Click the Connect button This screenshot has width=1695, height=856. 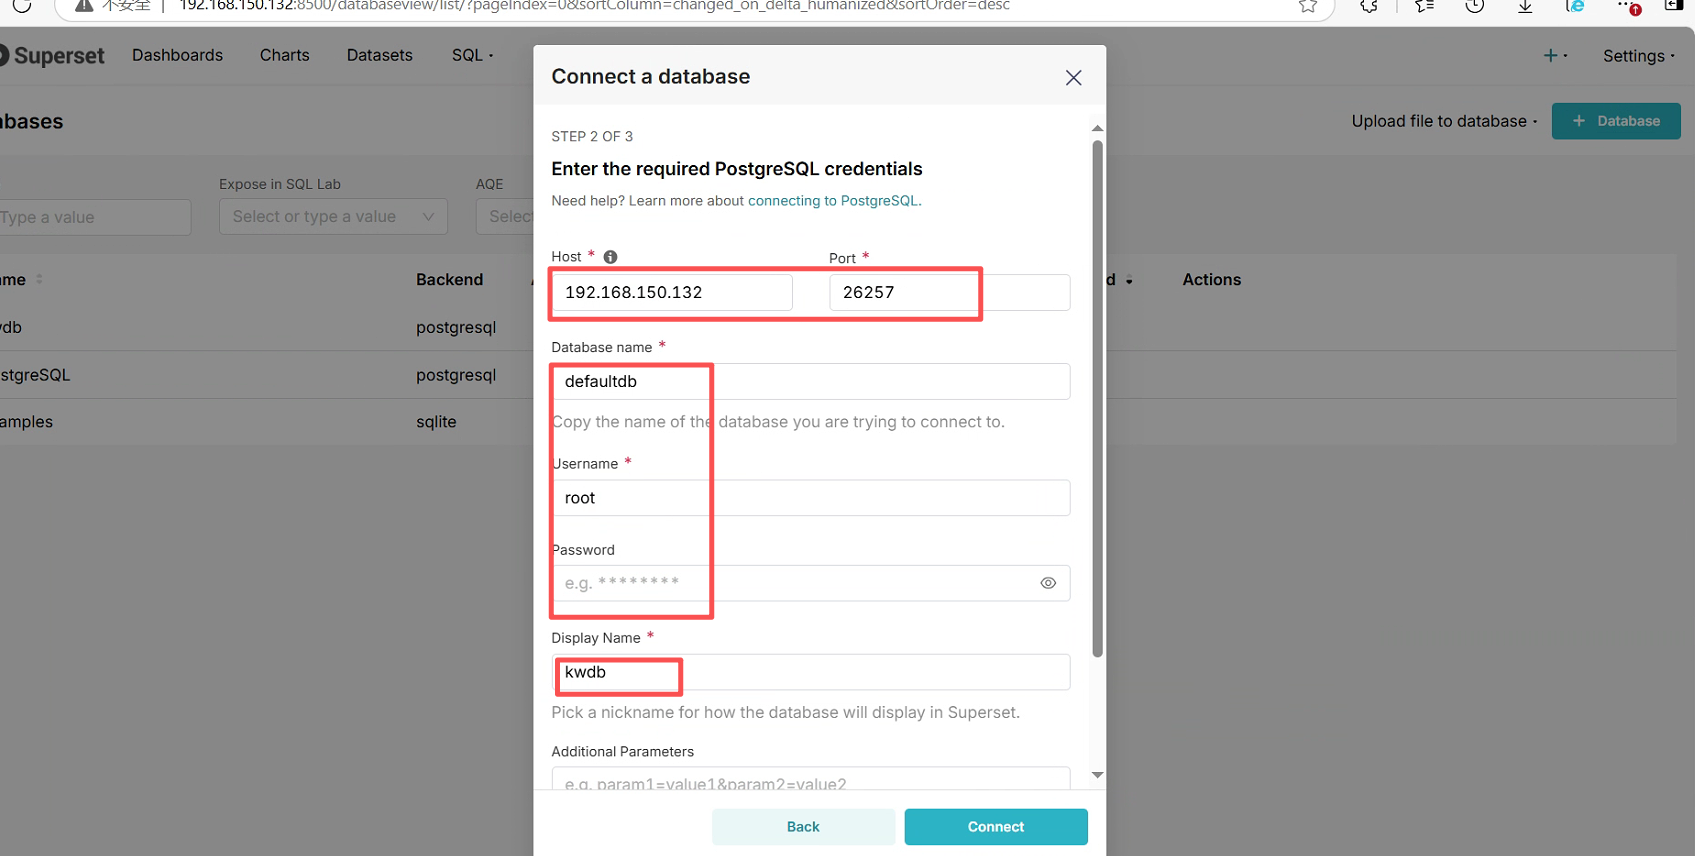[x=995, y=827]
